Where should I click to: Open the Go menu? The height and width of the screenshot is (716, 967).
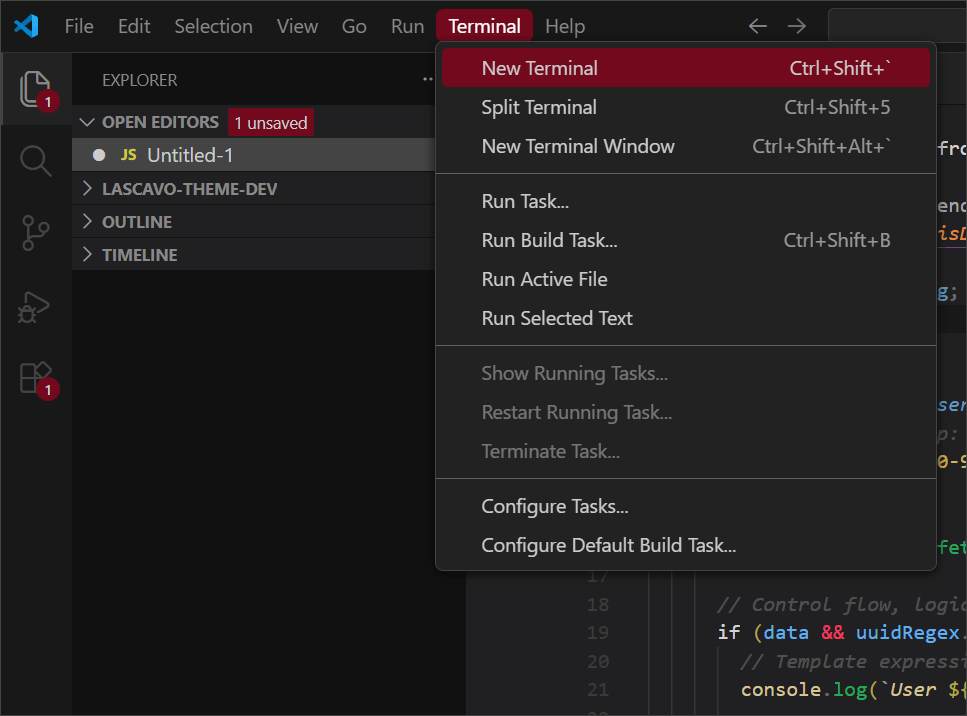click(354, 26)
